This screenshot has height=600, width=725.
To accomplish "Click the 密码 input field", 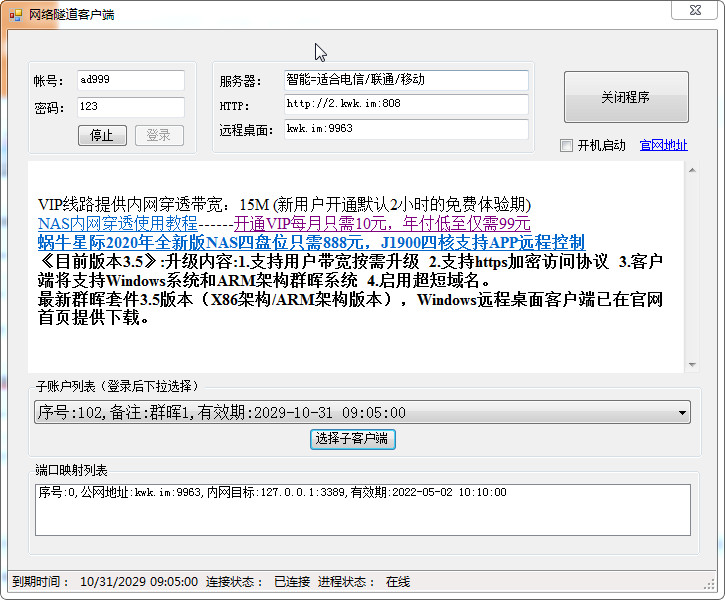I will click(x=130, y=107).
